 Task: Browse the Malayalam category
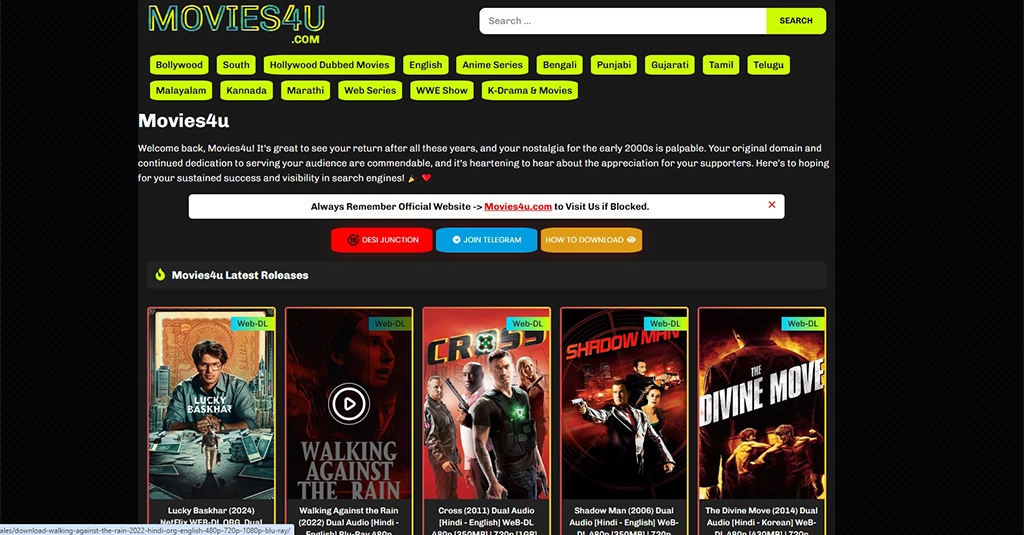[181, 90]
